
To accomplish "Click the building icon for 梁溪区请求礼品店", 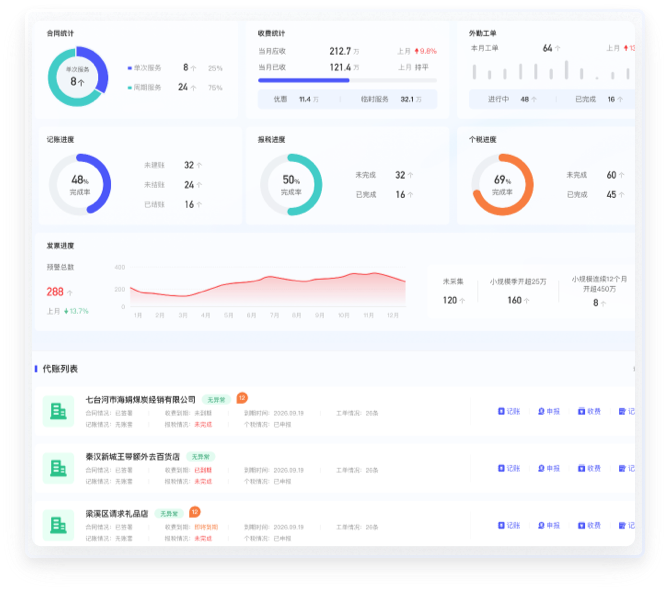I will point(58,525).
